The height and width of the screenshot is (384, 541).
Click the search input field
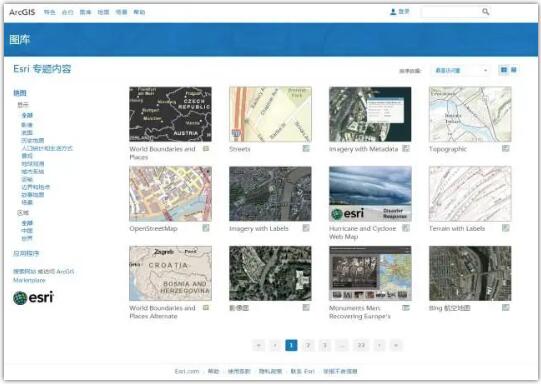pyautogui.click(x=451, y=12)
